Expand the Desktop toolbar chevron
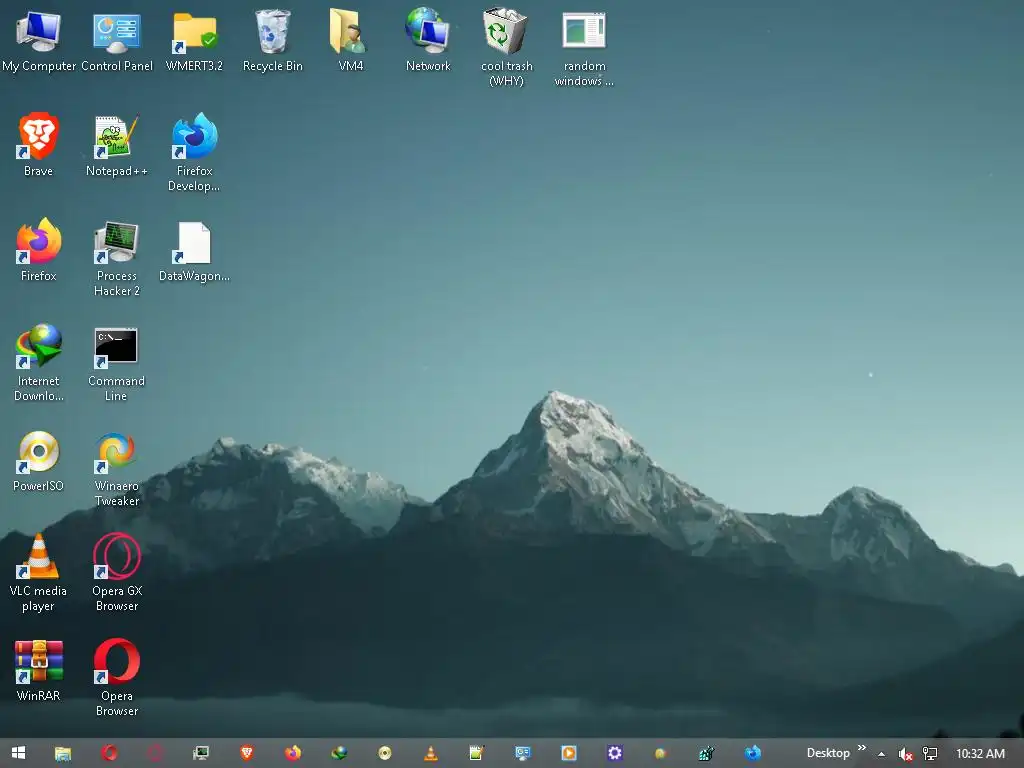Image resolution: width=1024 pixels, height=768 pixels. 861,748
